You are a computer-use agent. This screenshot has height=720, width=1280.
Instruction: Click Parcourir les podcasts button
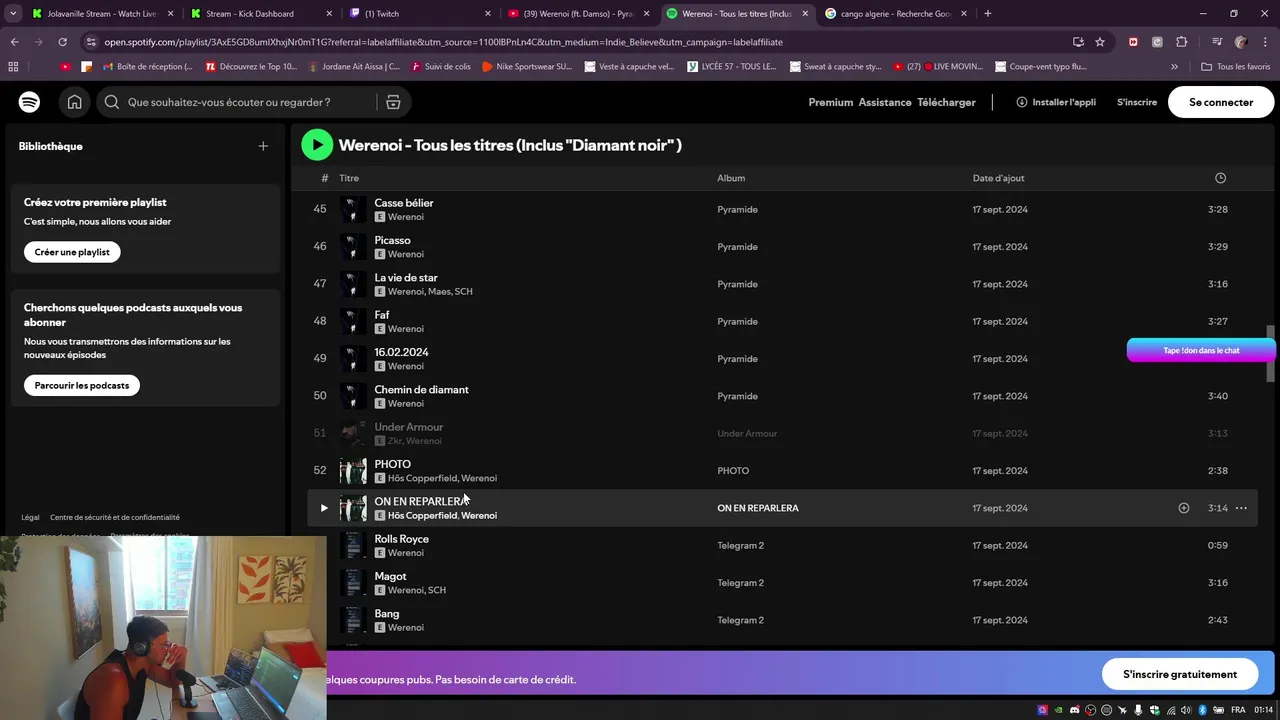pyautogui.click(x=82, y=385)
